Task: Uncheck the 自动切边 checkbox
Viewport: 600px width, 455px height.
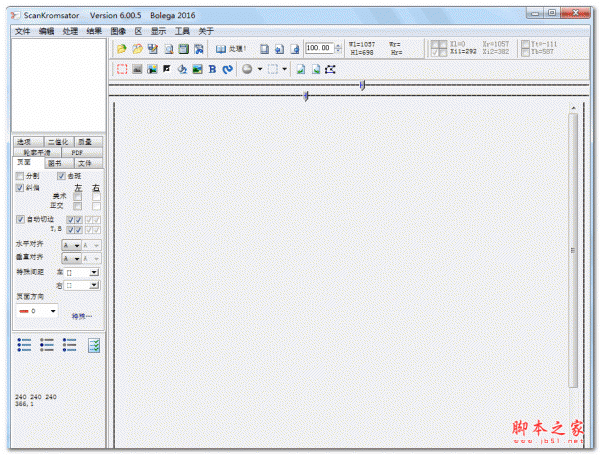Action: tap(20, 219)
